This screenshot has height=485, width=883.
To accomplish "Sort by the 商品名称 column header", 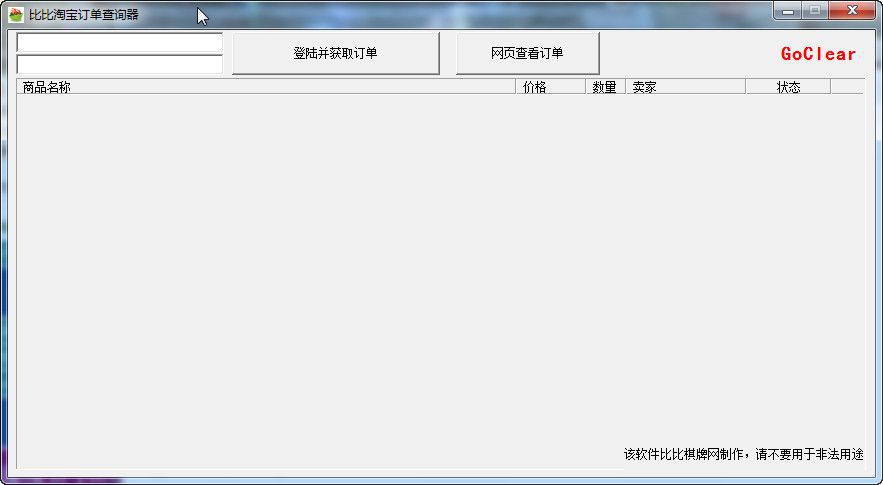I will [x=266, y=87].
